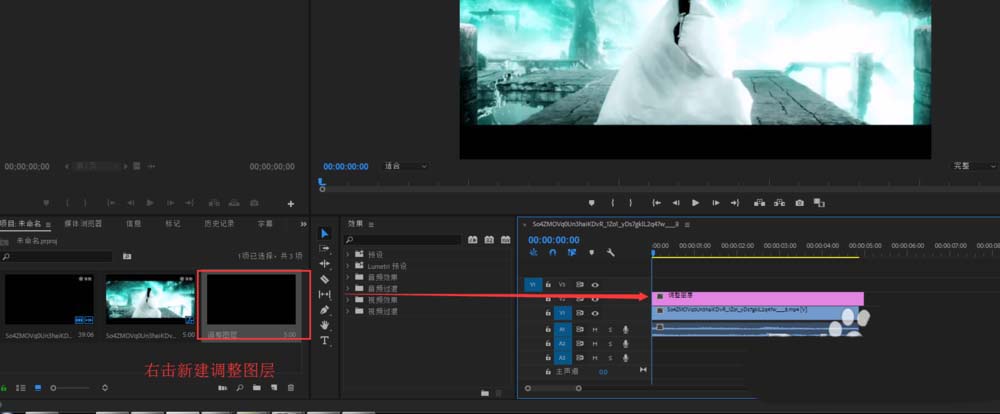Toggle A2 track targeting

click(562, 343)
